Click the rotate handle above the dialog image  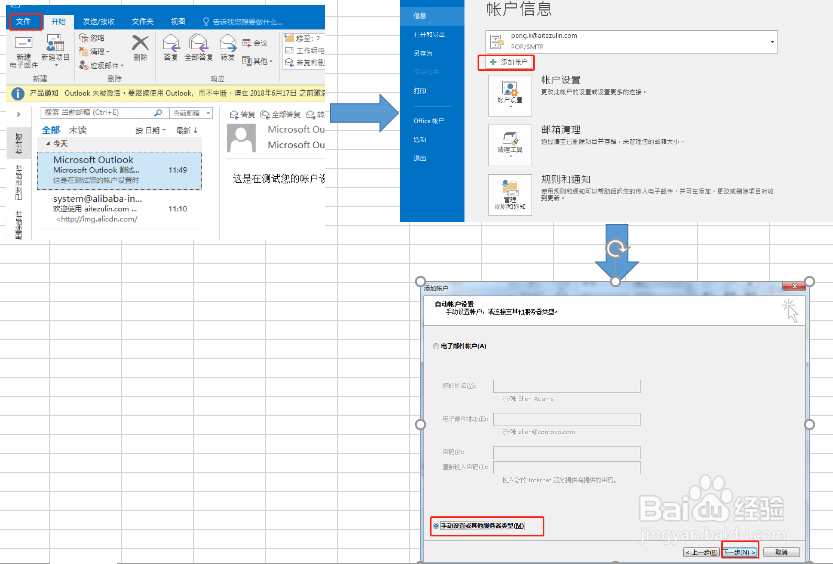pos(616,249)
